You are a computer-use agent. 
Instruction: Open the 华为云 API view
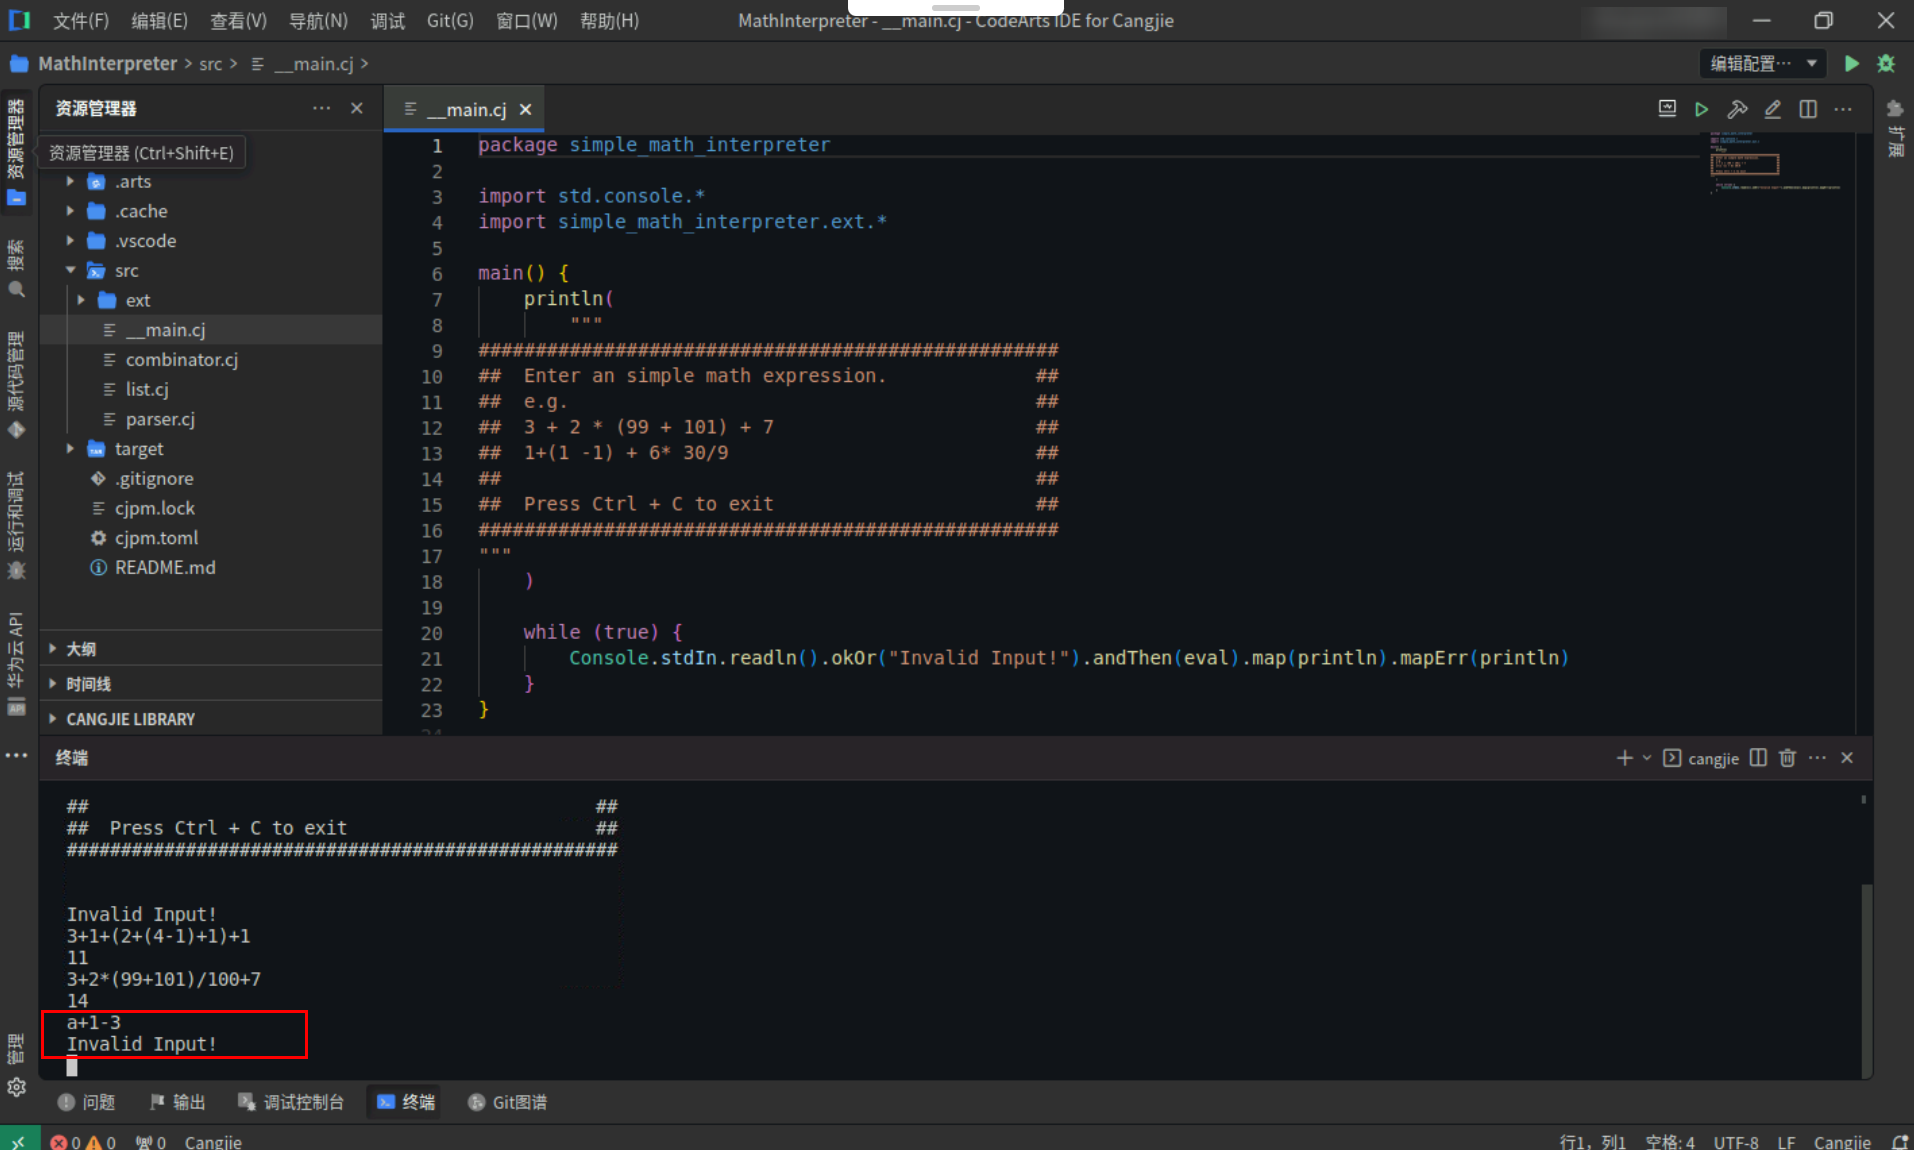[16, 663]
